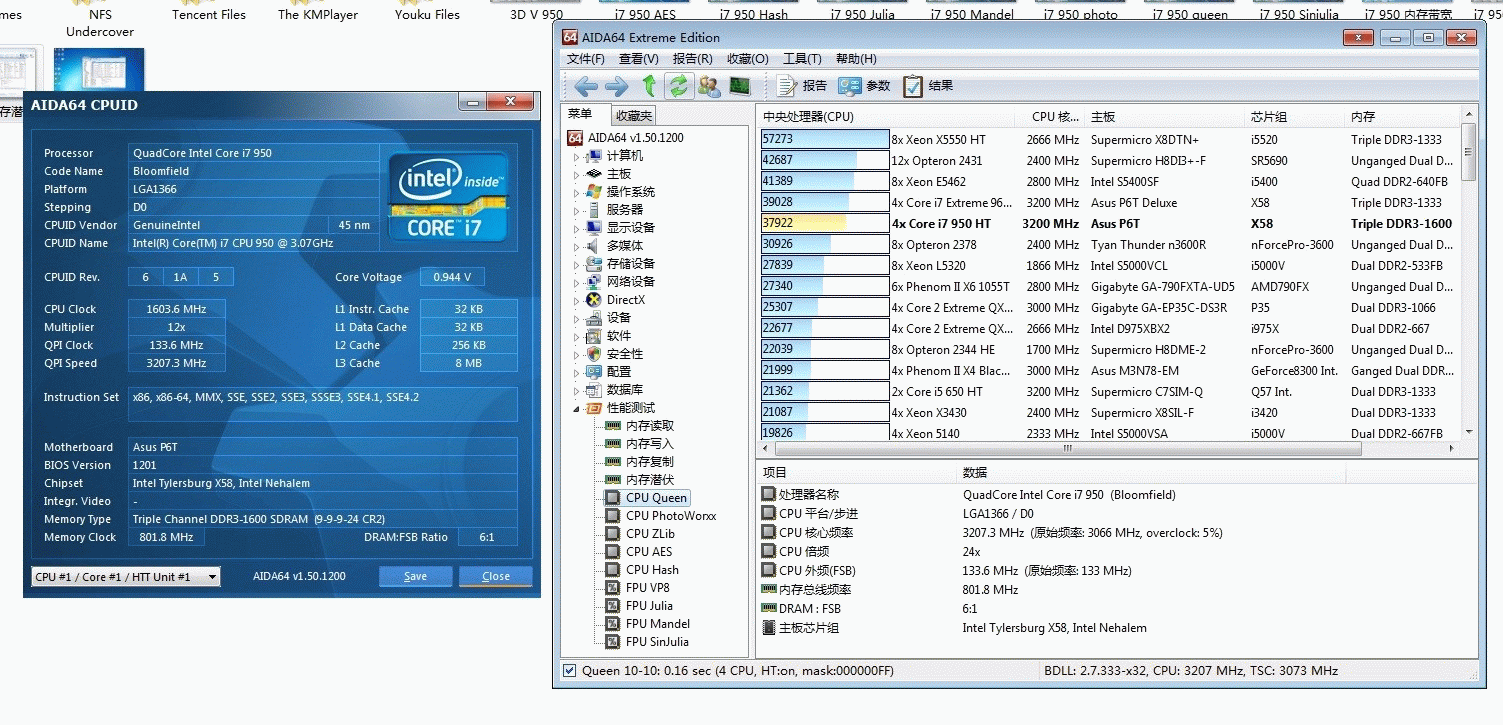Select FPU Julia benchmark in tree
Image resolution: width=1503 pixels, height=725 pixels.
click(x=649, y=606)
